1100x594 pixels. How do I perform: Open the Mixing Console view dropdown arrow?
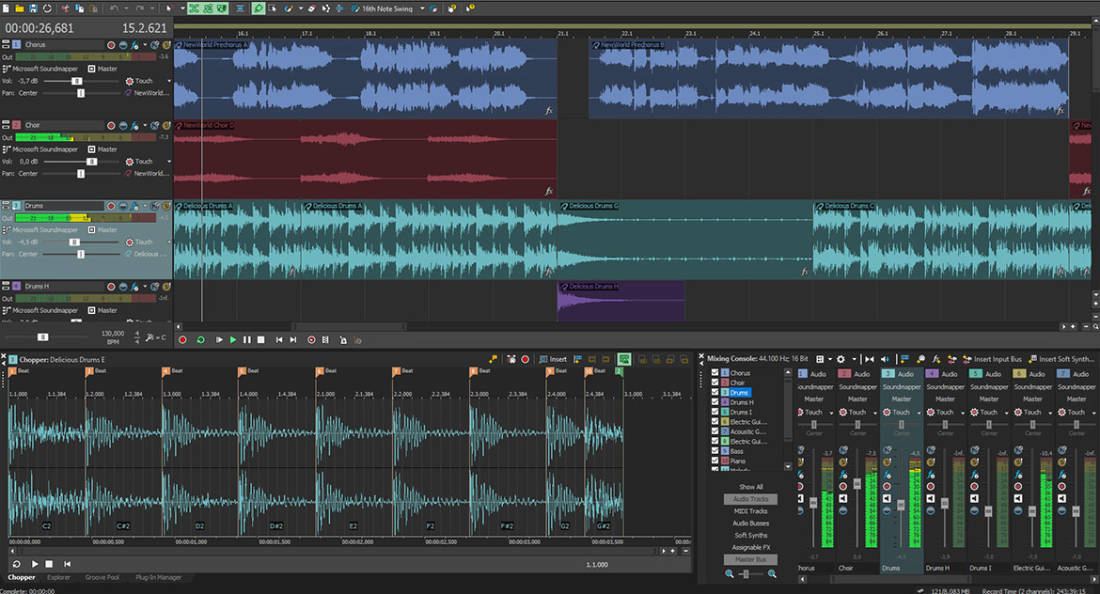point(829,360)
